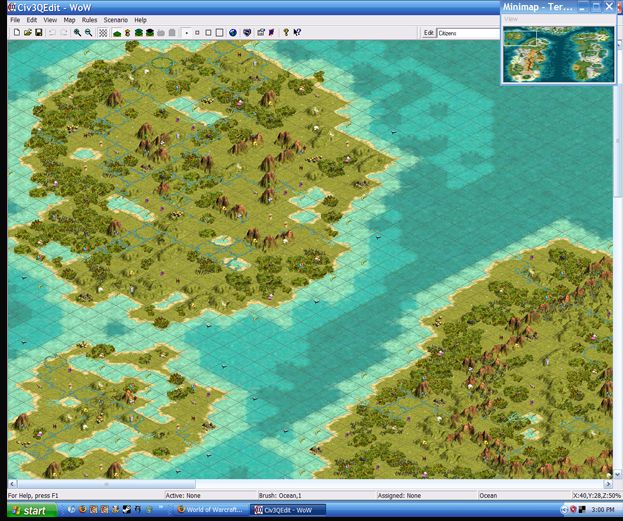Open the Help menu
This screenshot has width=623, height=521.
[140, 20]
